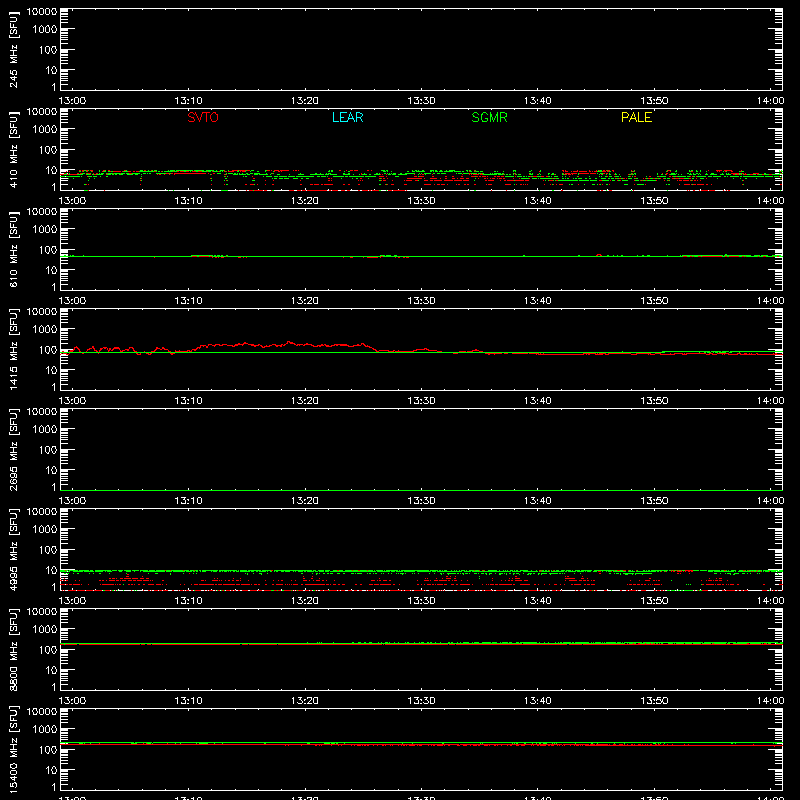This screenshot has width=800, height=800.
Task: Click 13:30 tick under the 8800 MHz panel
Action: [421, 701]
